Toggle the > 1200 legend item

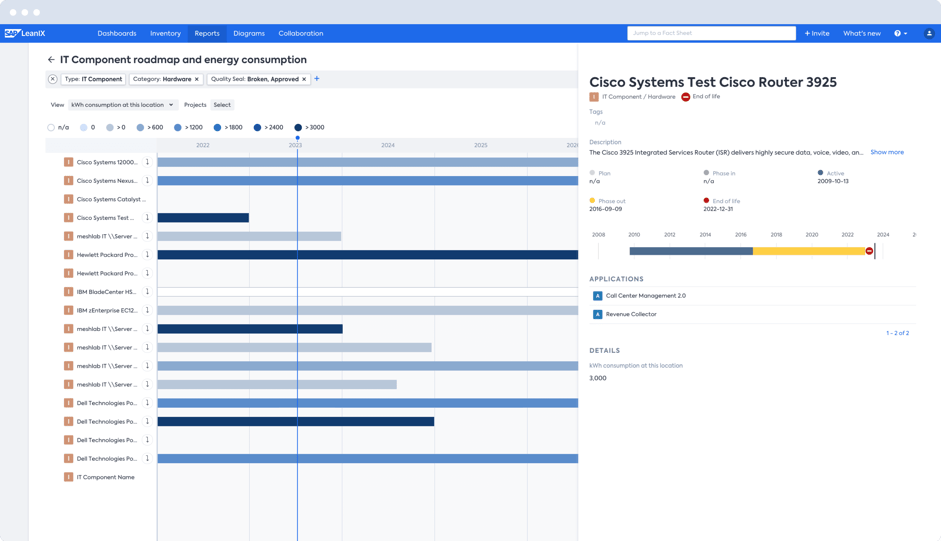178,128
